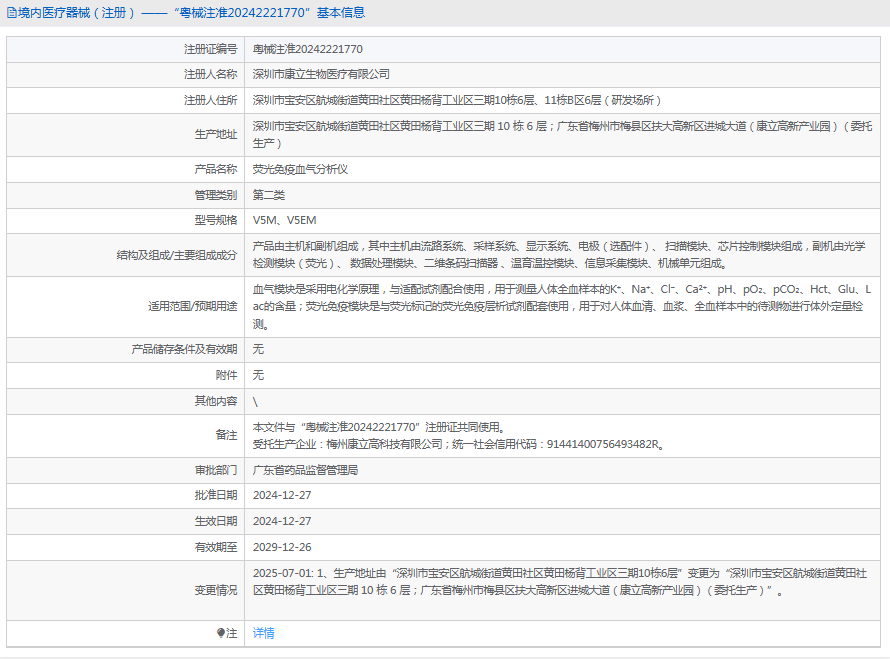Click the 变更情况 row label

(216, 590)
